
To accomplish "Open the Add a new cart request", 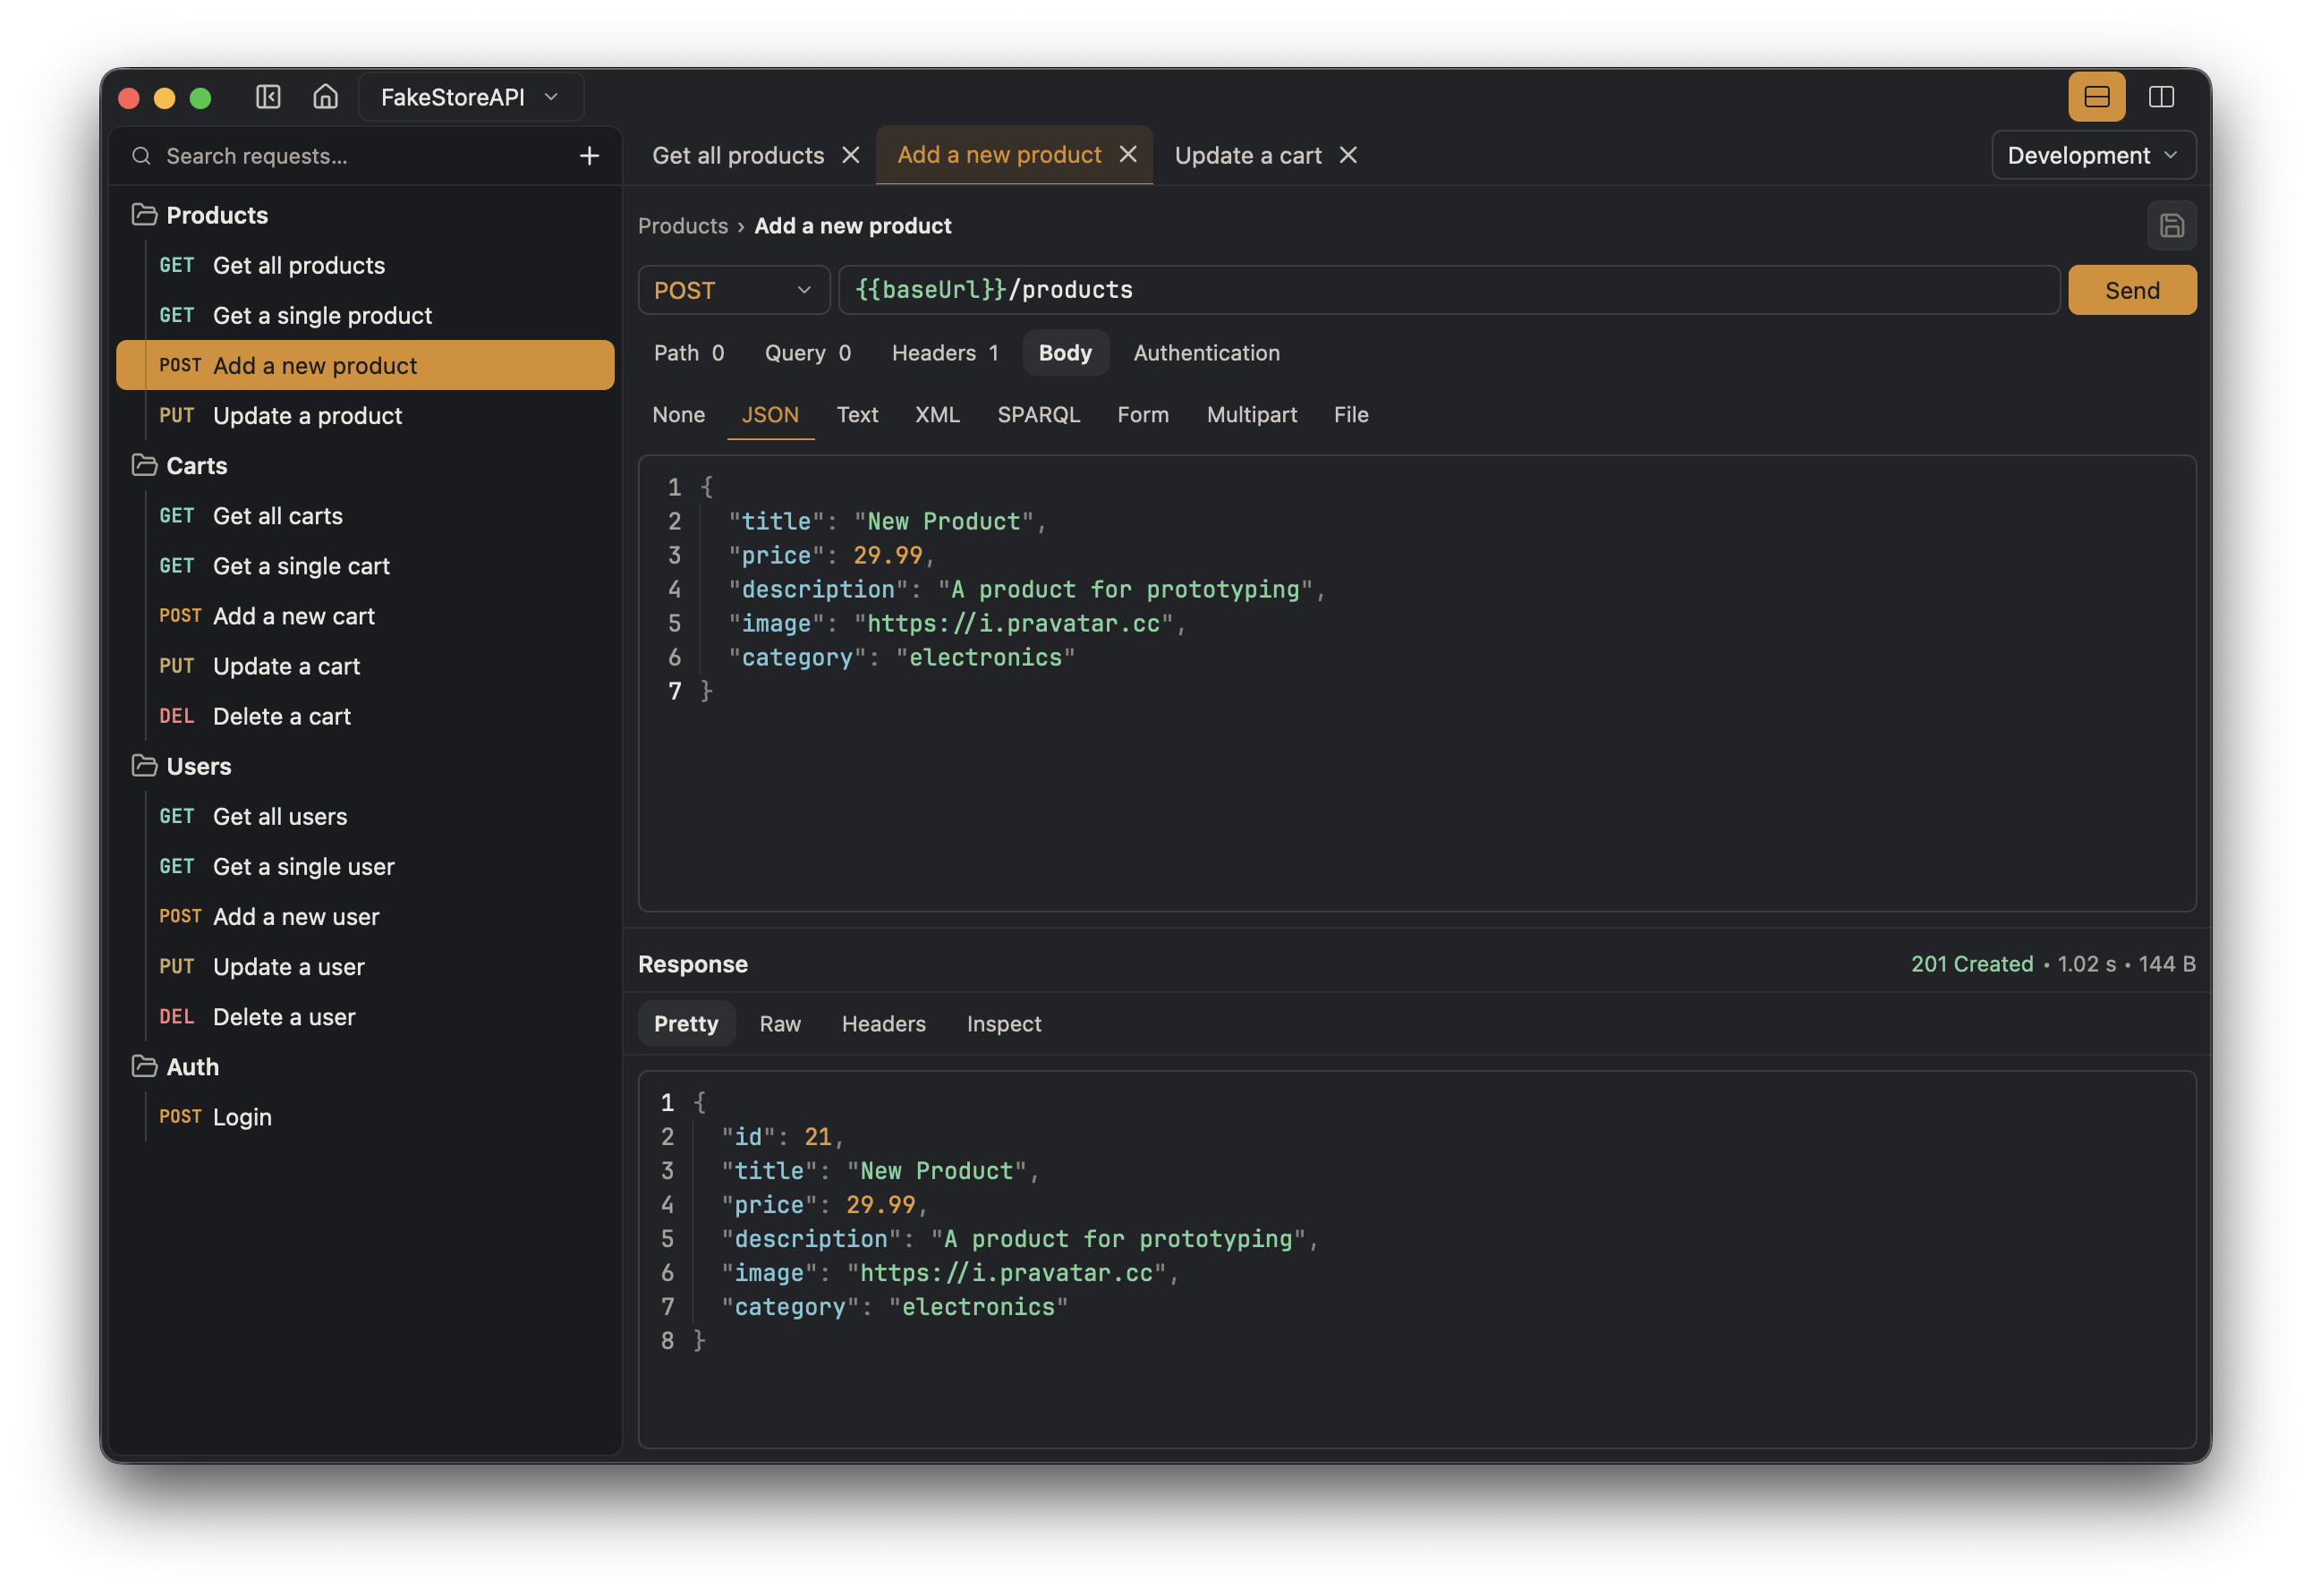I will point(365,616).
